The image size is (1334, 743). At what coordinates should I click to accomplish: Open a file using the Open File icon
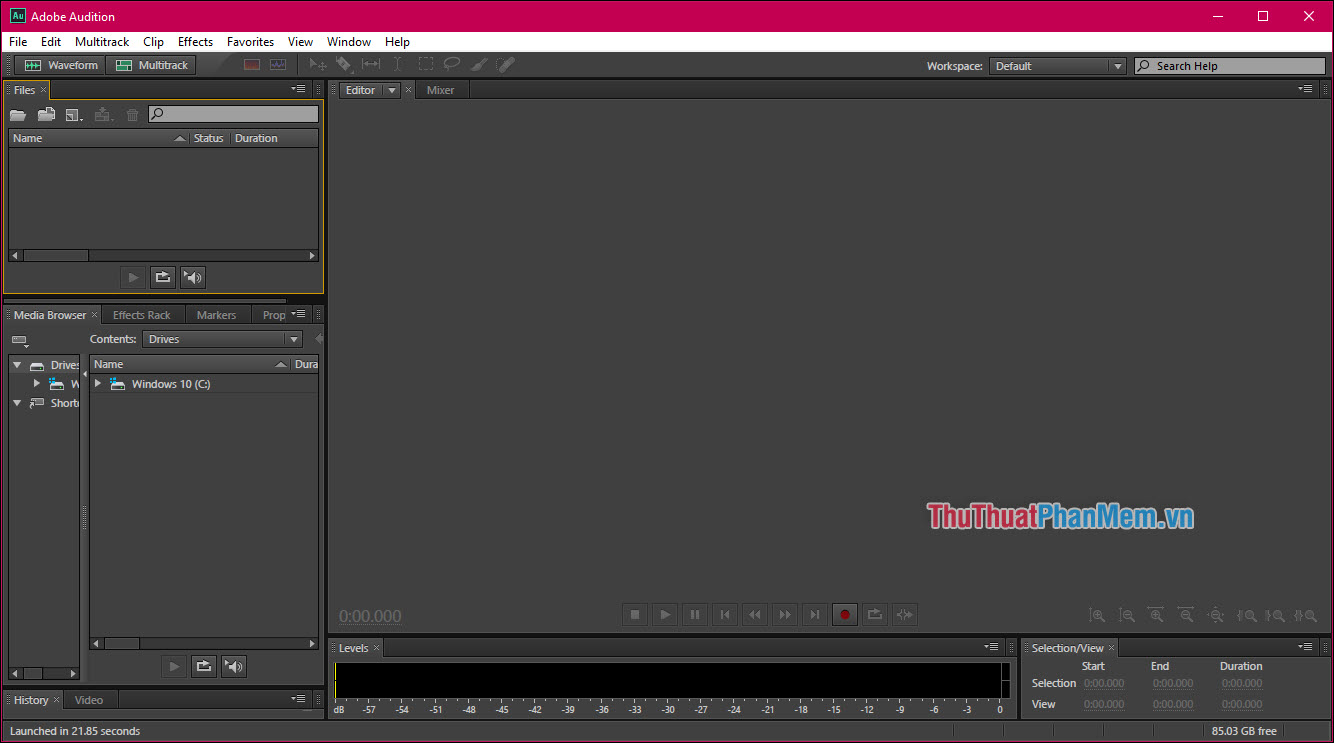click(x=17, y=114)
